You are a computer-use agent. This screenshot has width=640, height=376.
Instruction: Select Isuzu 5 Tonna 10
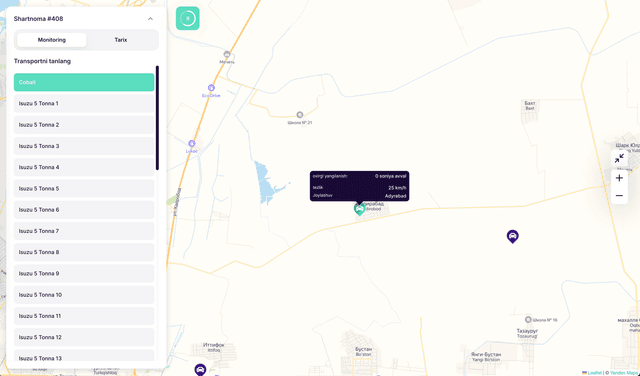pyautogui.click(x=84, y=295)
